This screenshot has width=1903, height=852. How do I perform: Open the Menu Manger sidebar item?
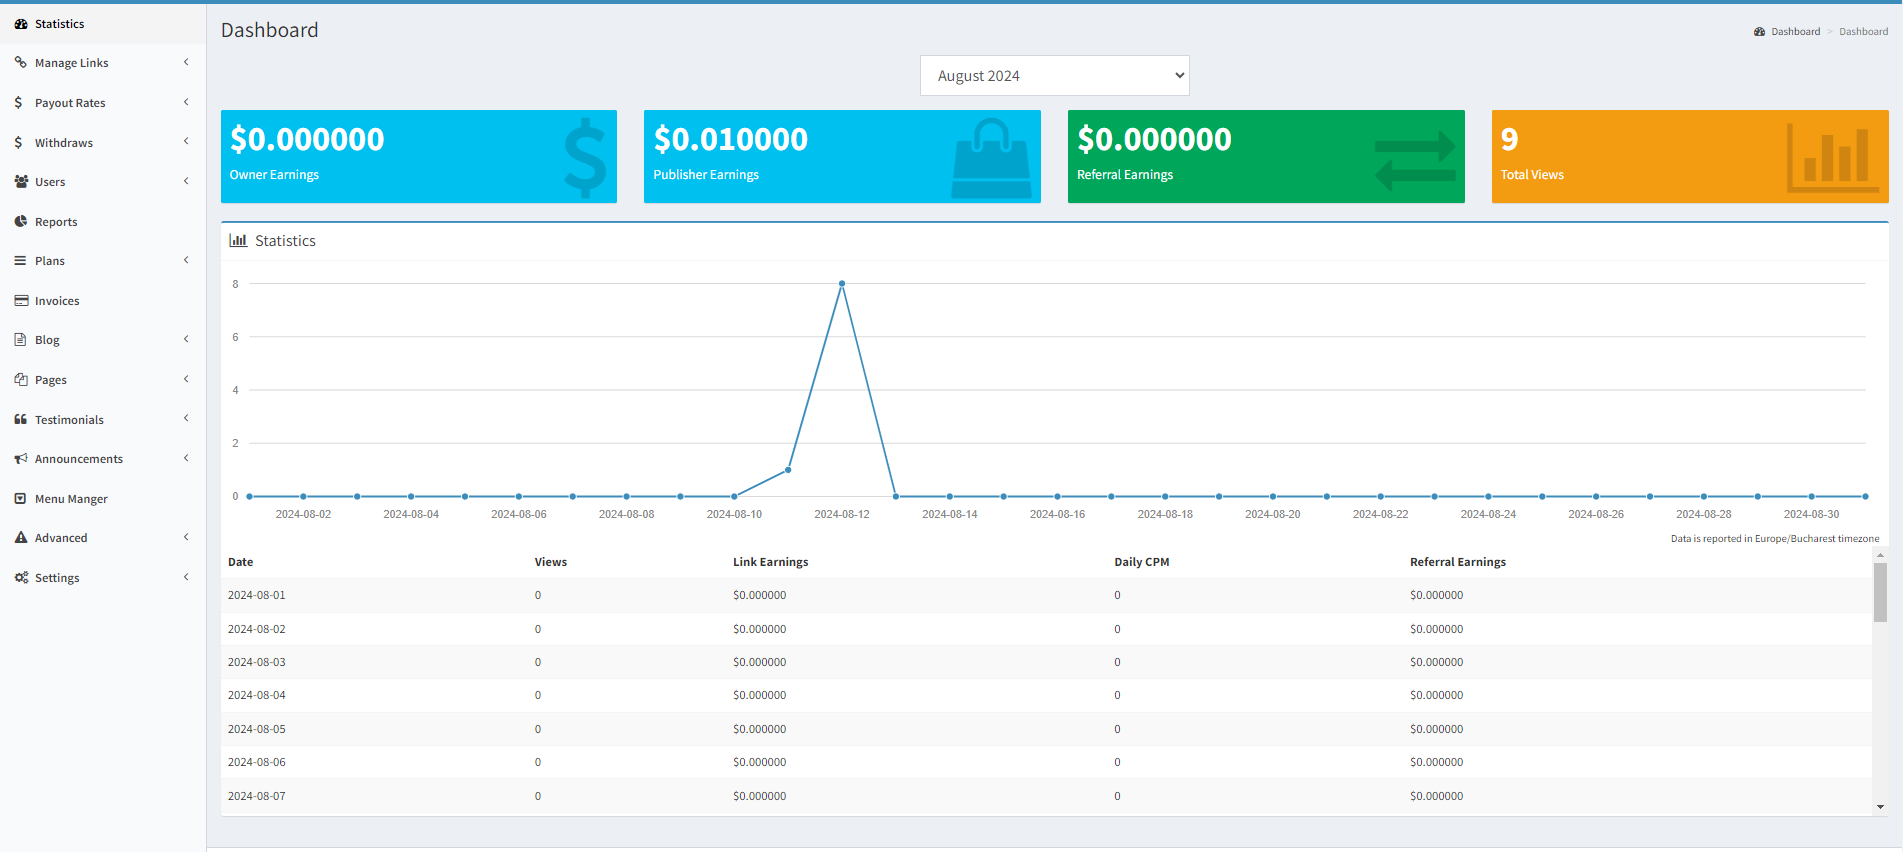pos(103,499)
